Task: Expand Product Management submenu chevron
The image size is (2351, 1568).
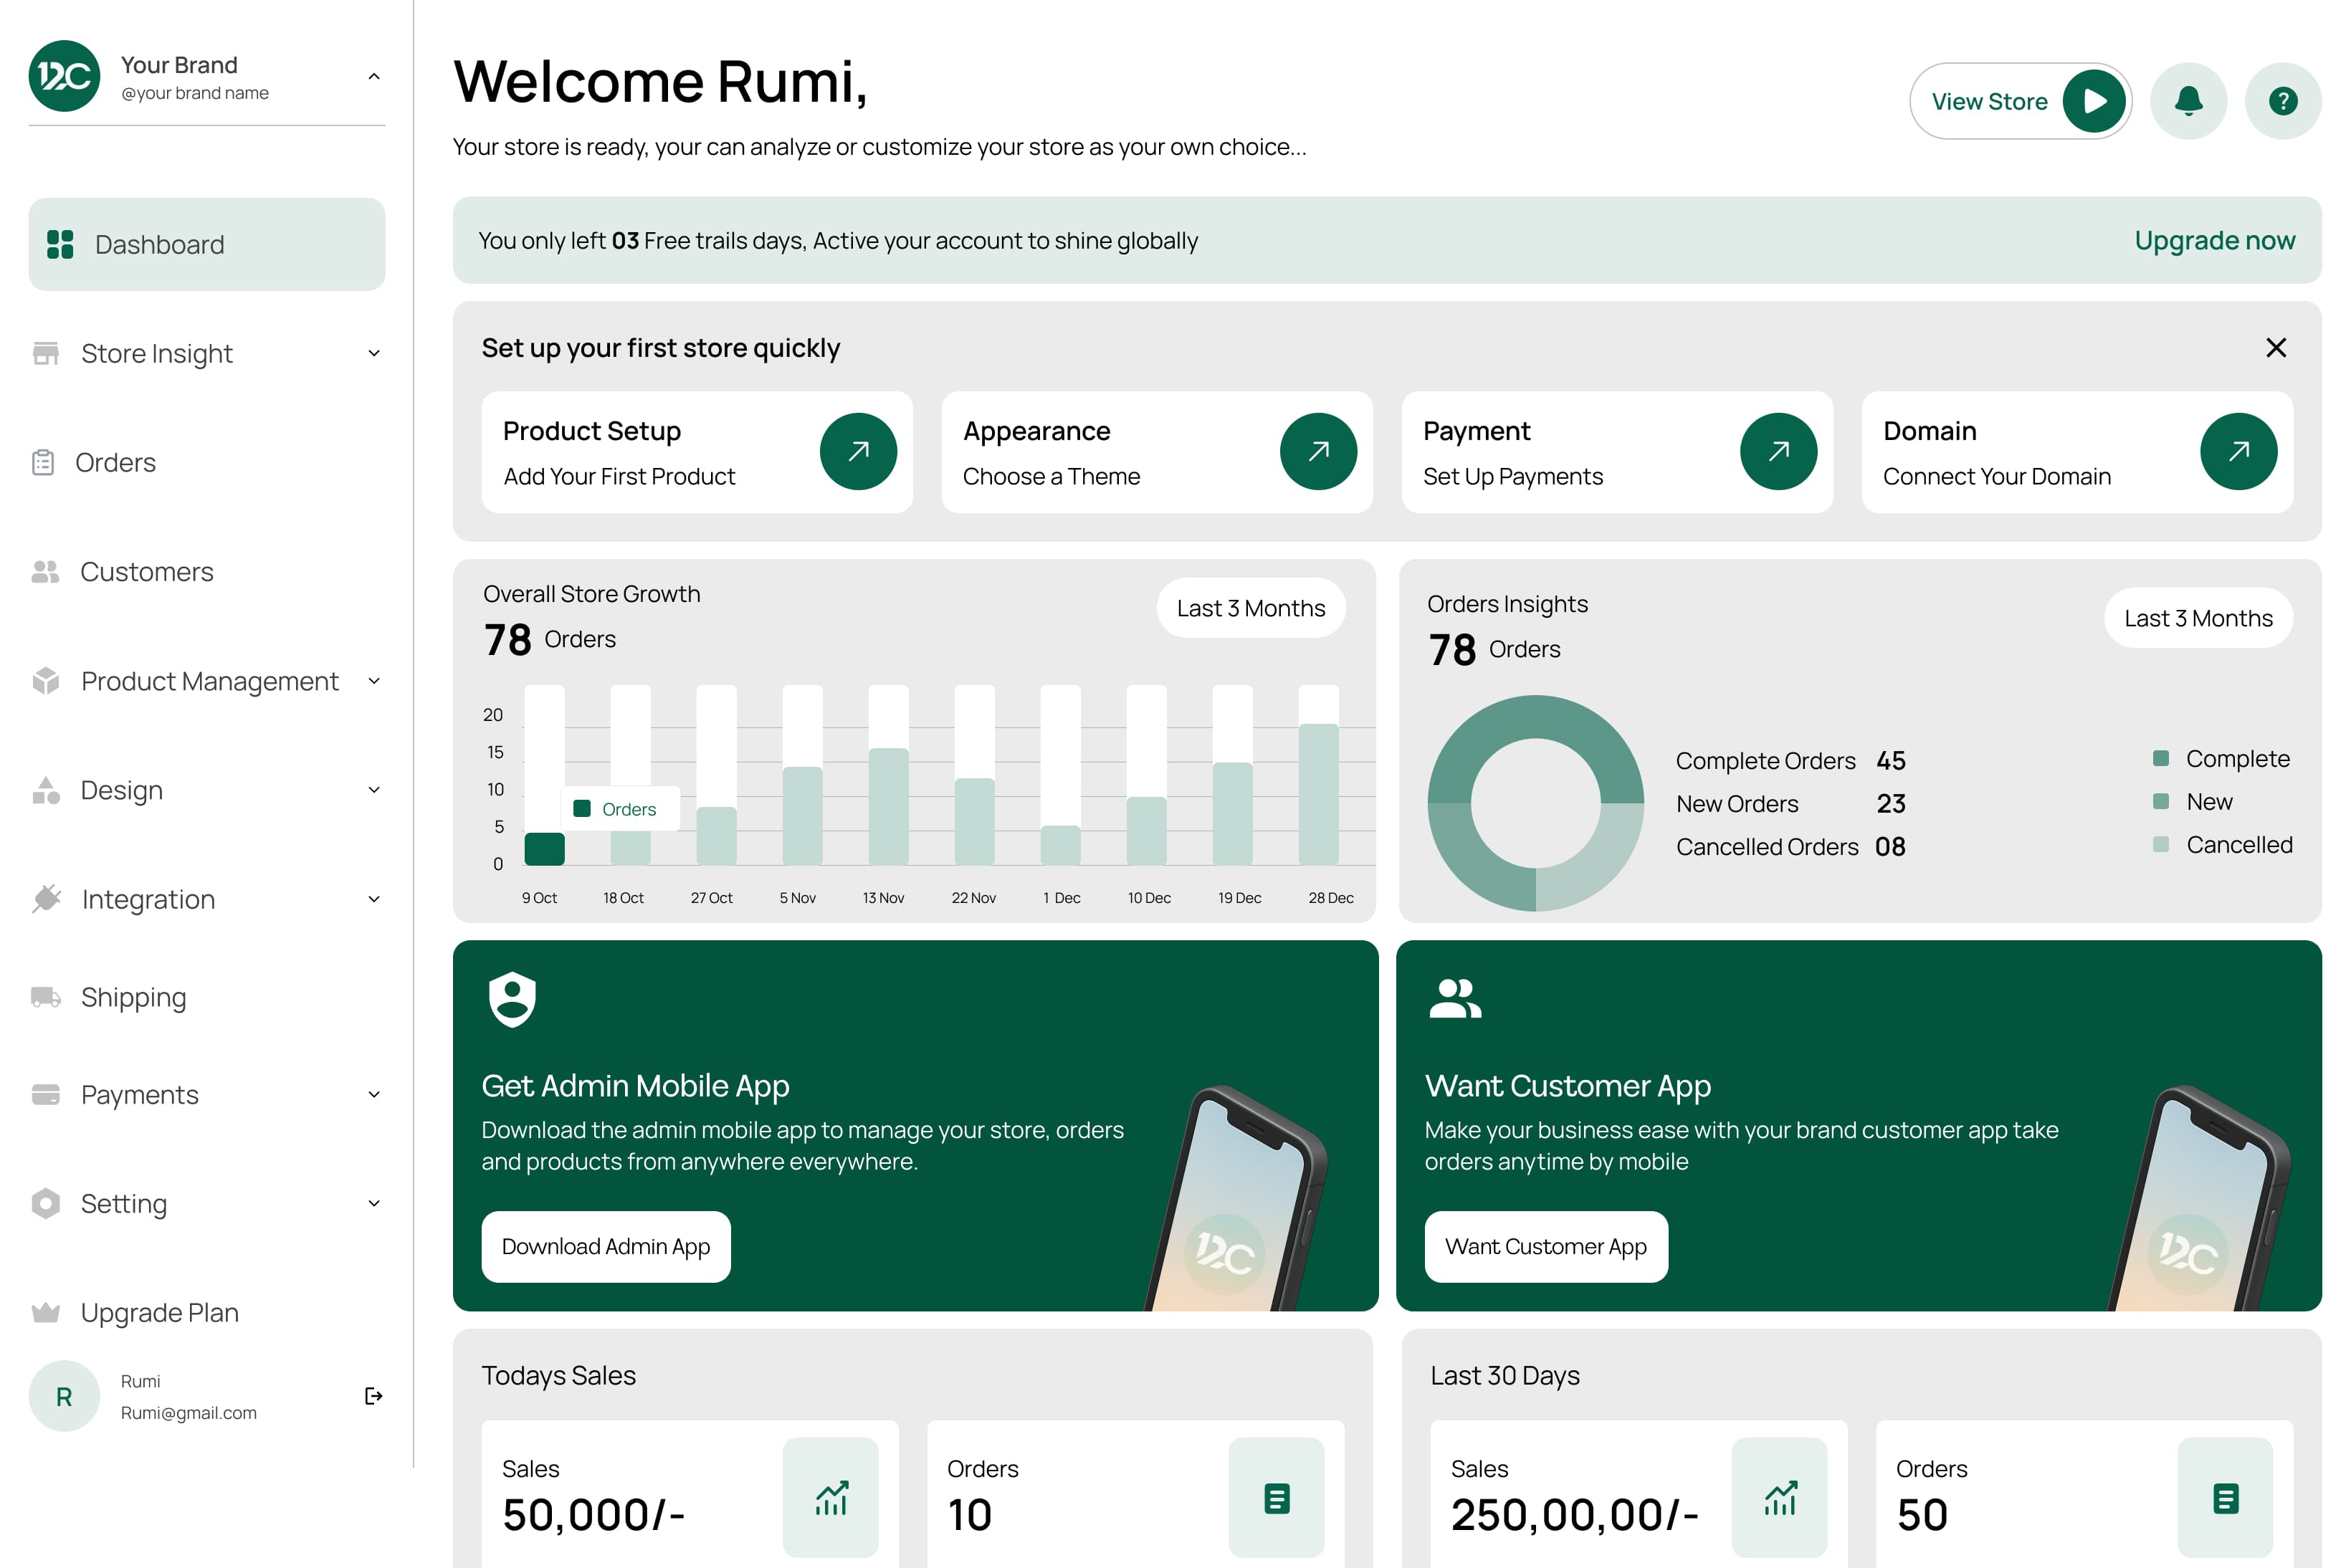Action: tap(373, 681)
